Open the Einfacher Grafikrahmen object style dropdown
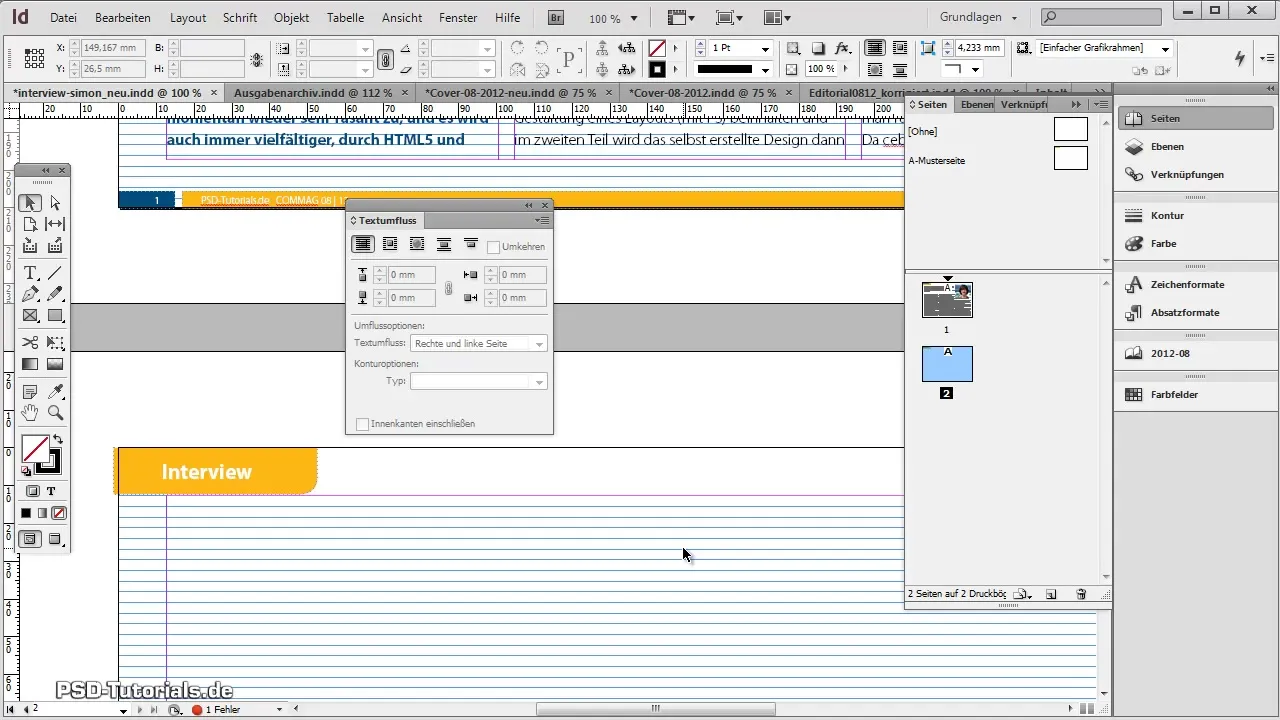Screen dimensions: 1280x720 tap(1166, 48)
